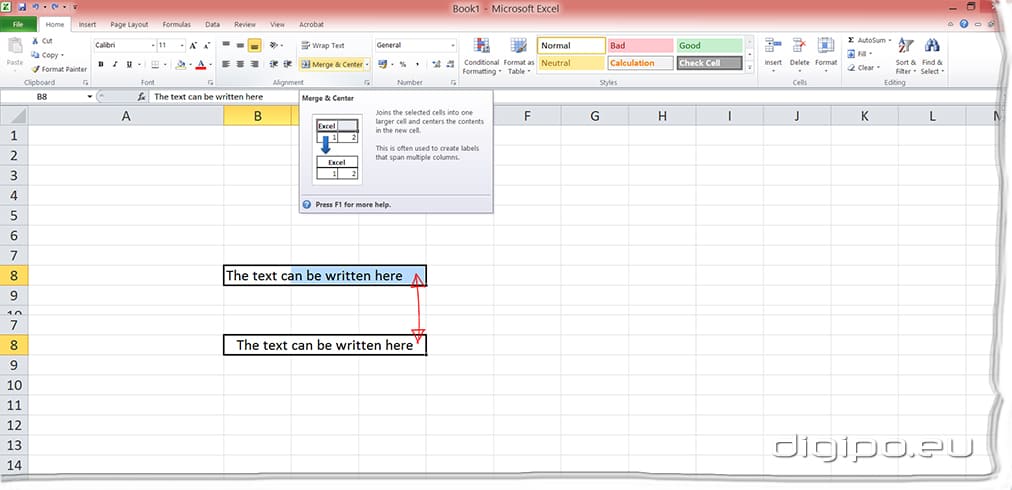This screenshot has height=490, width=1012.
Task: Switch to the Insert tab
Action: click(87, 25)
